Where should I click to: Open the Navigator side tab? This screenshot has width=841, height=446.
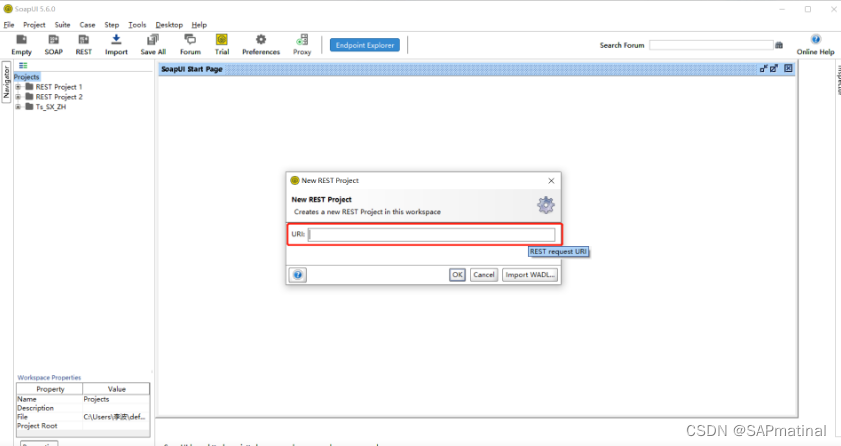(x=6, y=82)
